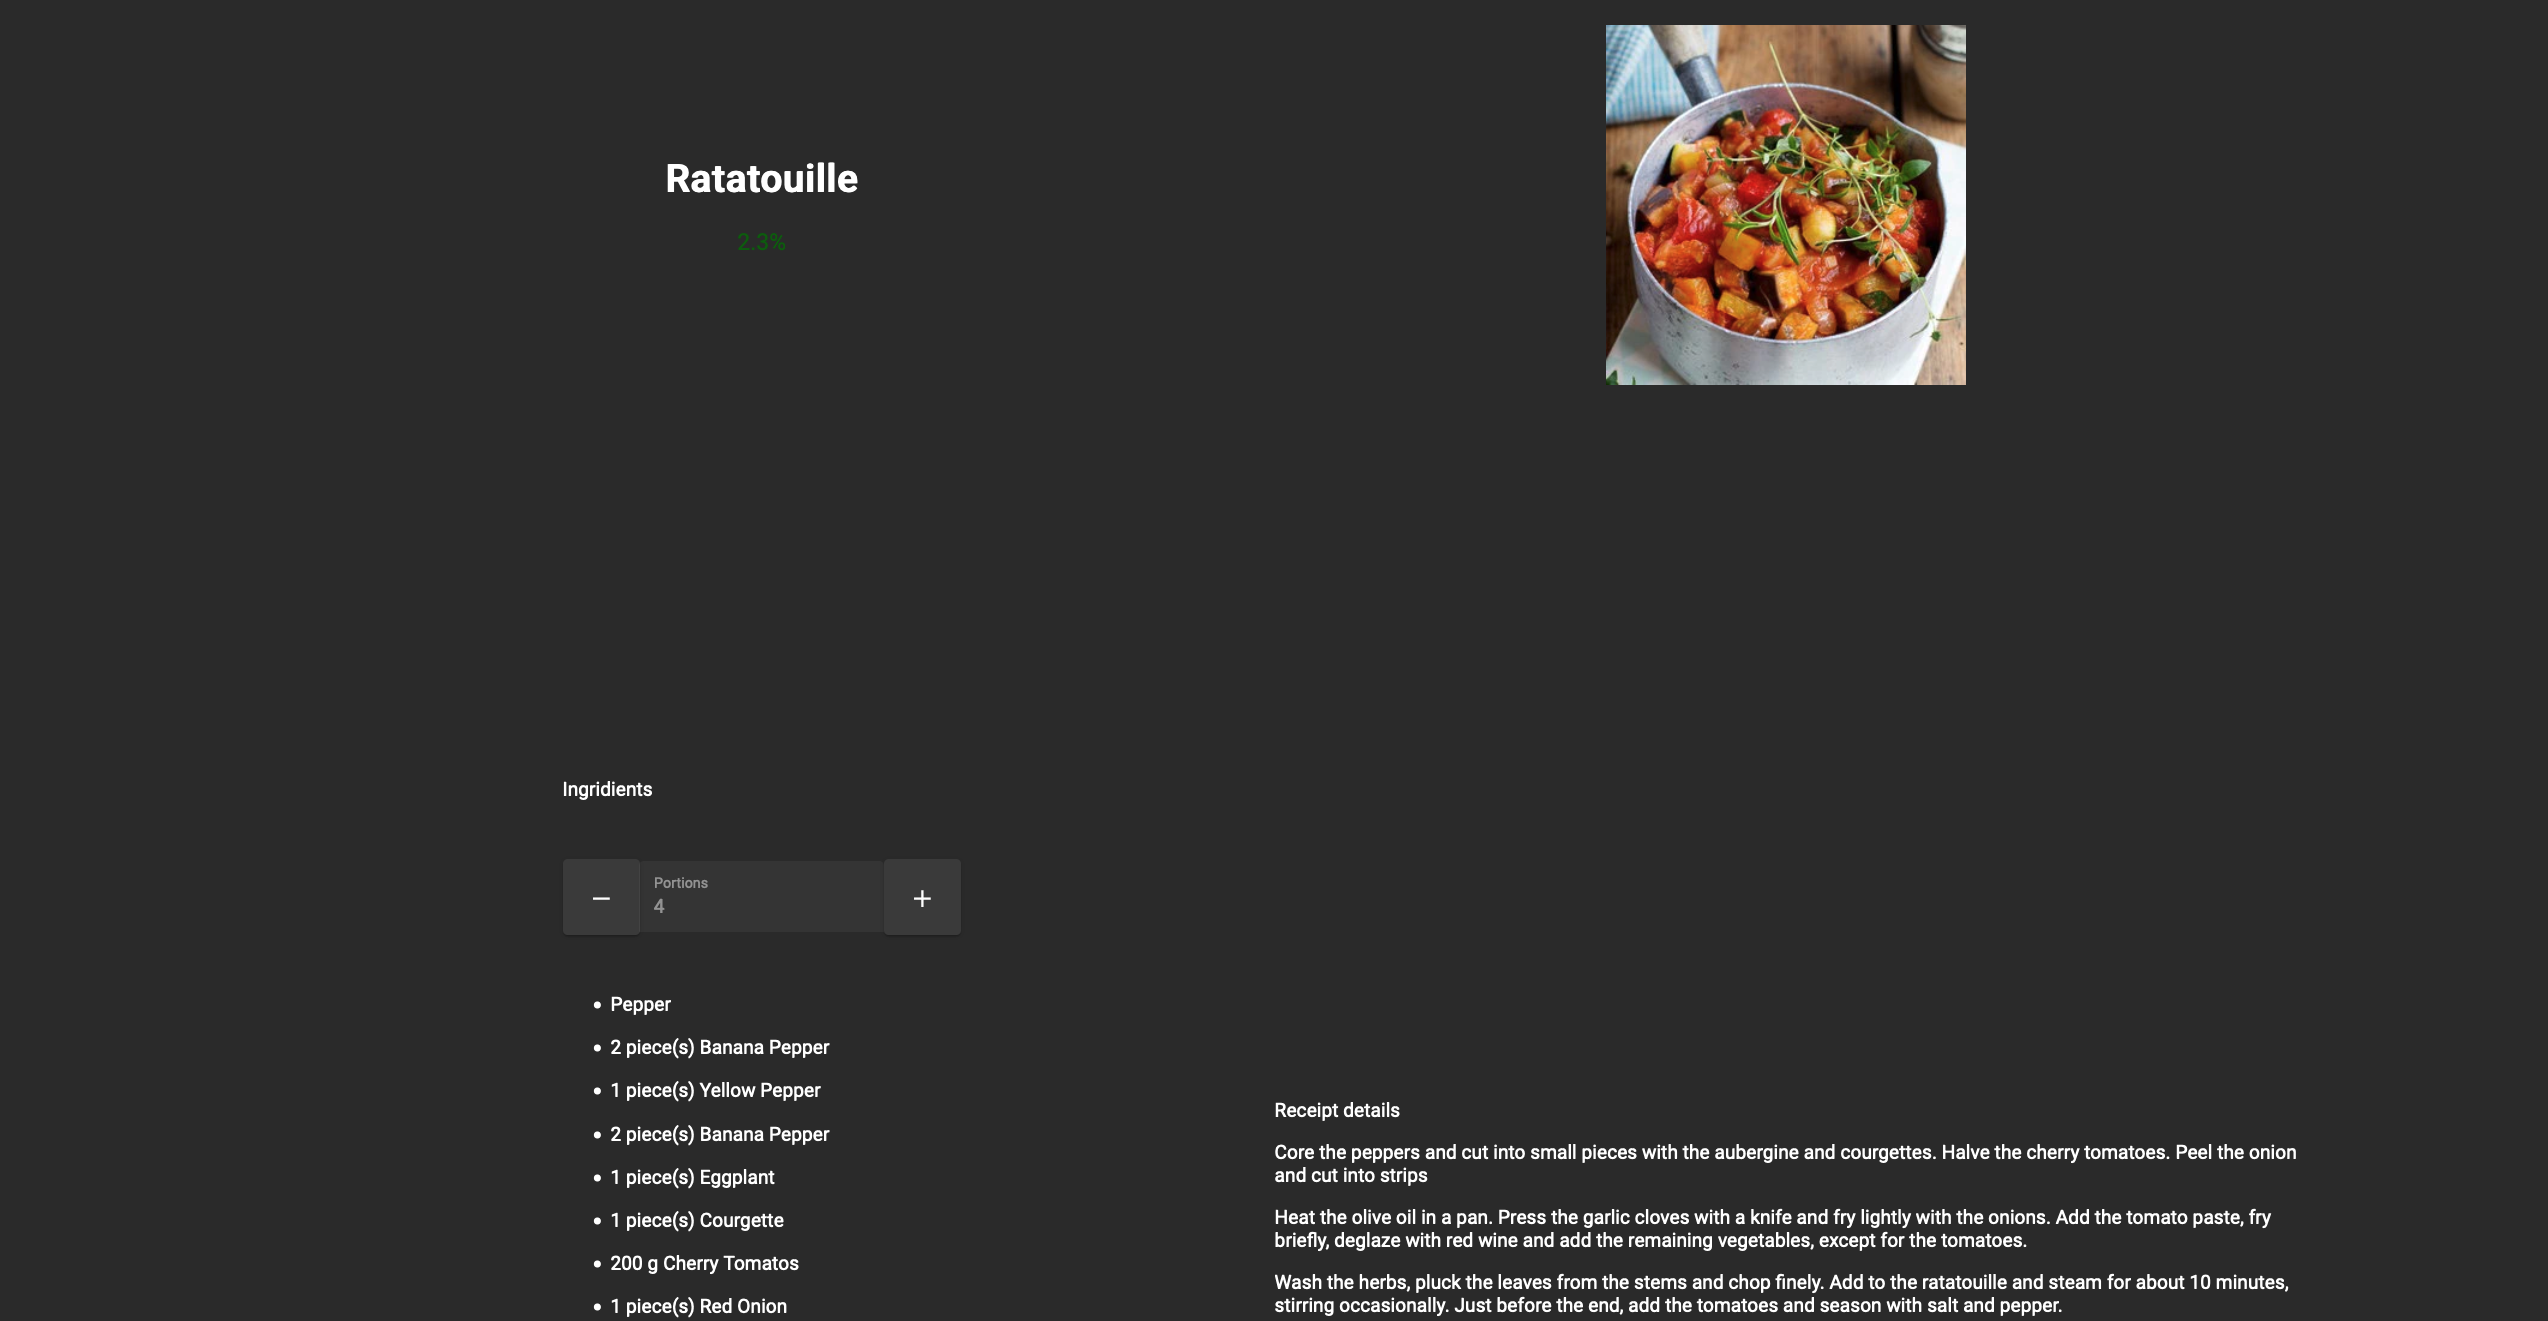Click the paragraph starting 'Core the peppers'
Viewport: 2548px width, 1321px height.
coord(1785,1164)
